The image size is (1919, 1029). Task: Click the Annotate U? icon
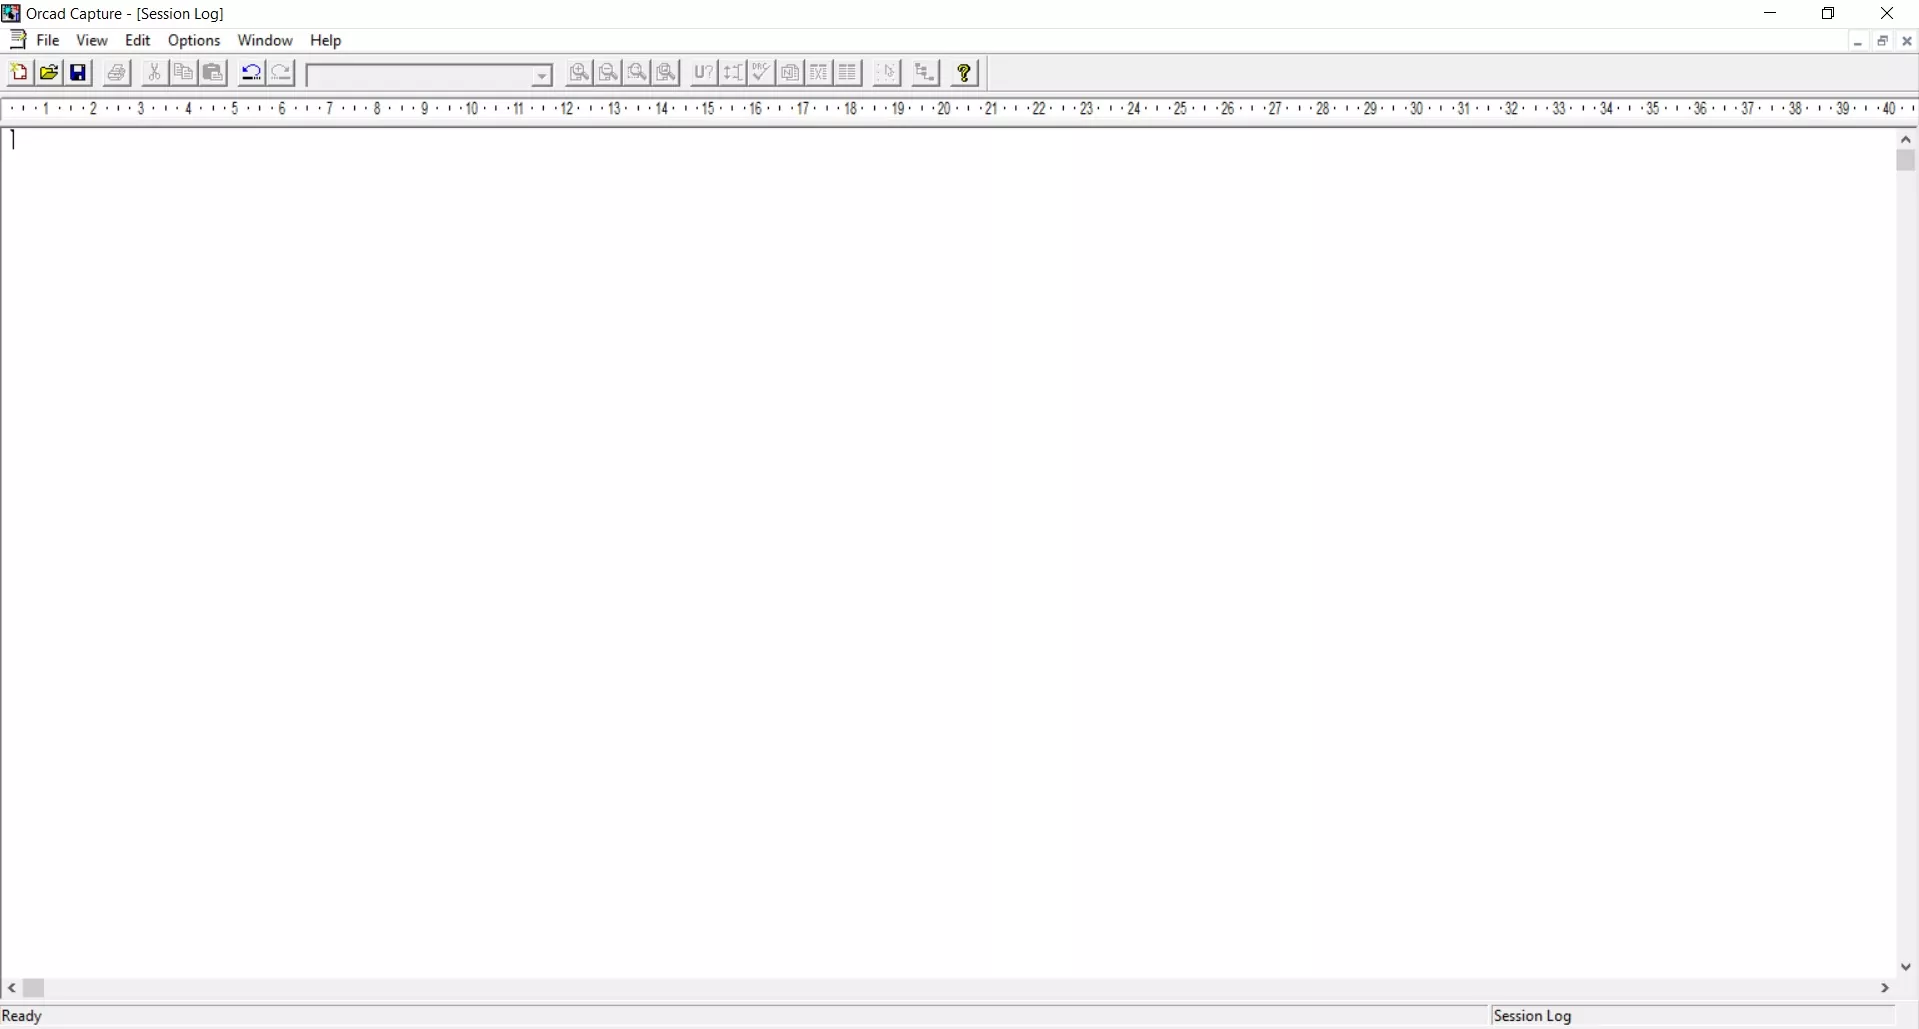point(704,73)
